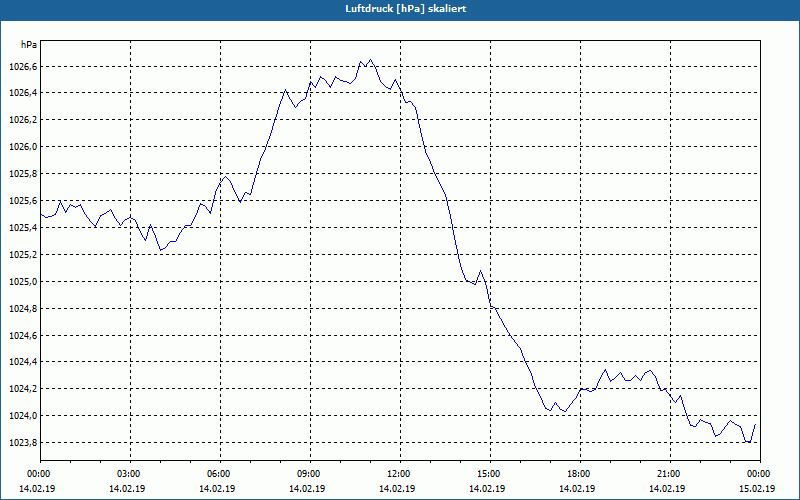Select the 06:00 time label
800x500 pixels.
(220, 474)
